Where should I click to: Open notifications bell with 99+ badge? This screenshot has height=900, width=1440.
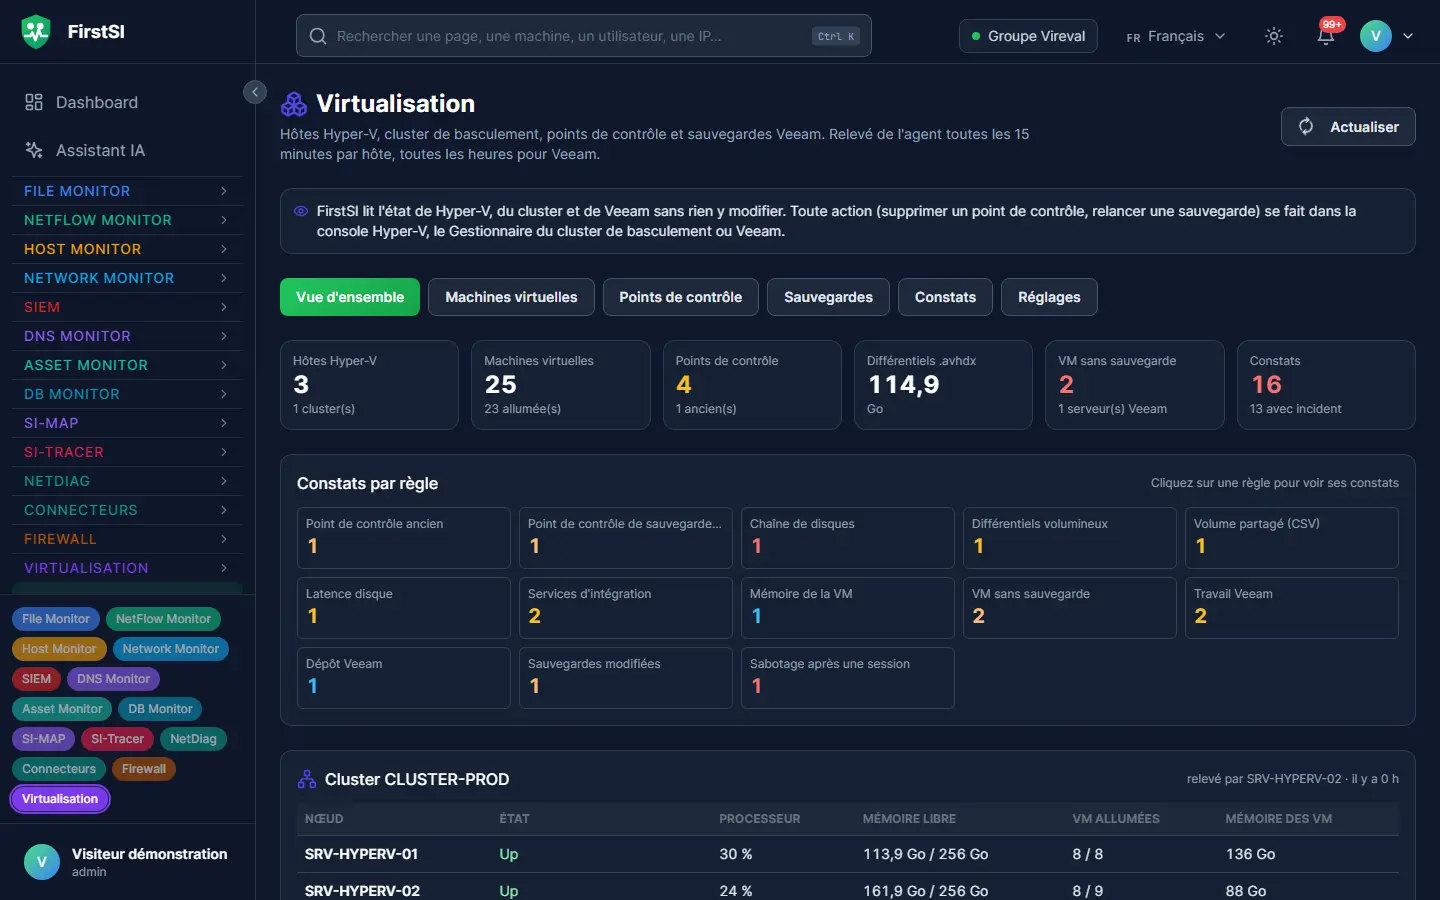click(1326, 36)
